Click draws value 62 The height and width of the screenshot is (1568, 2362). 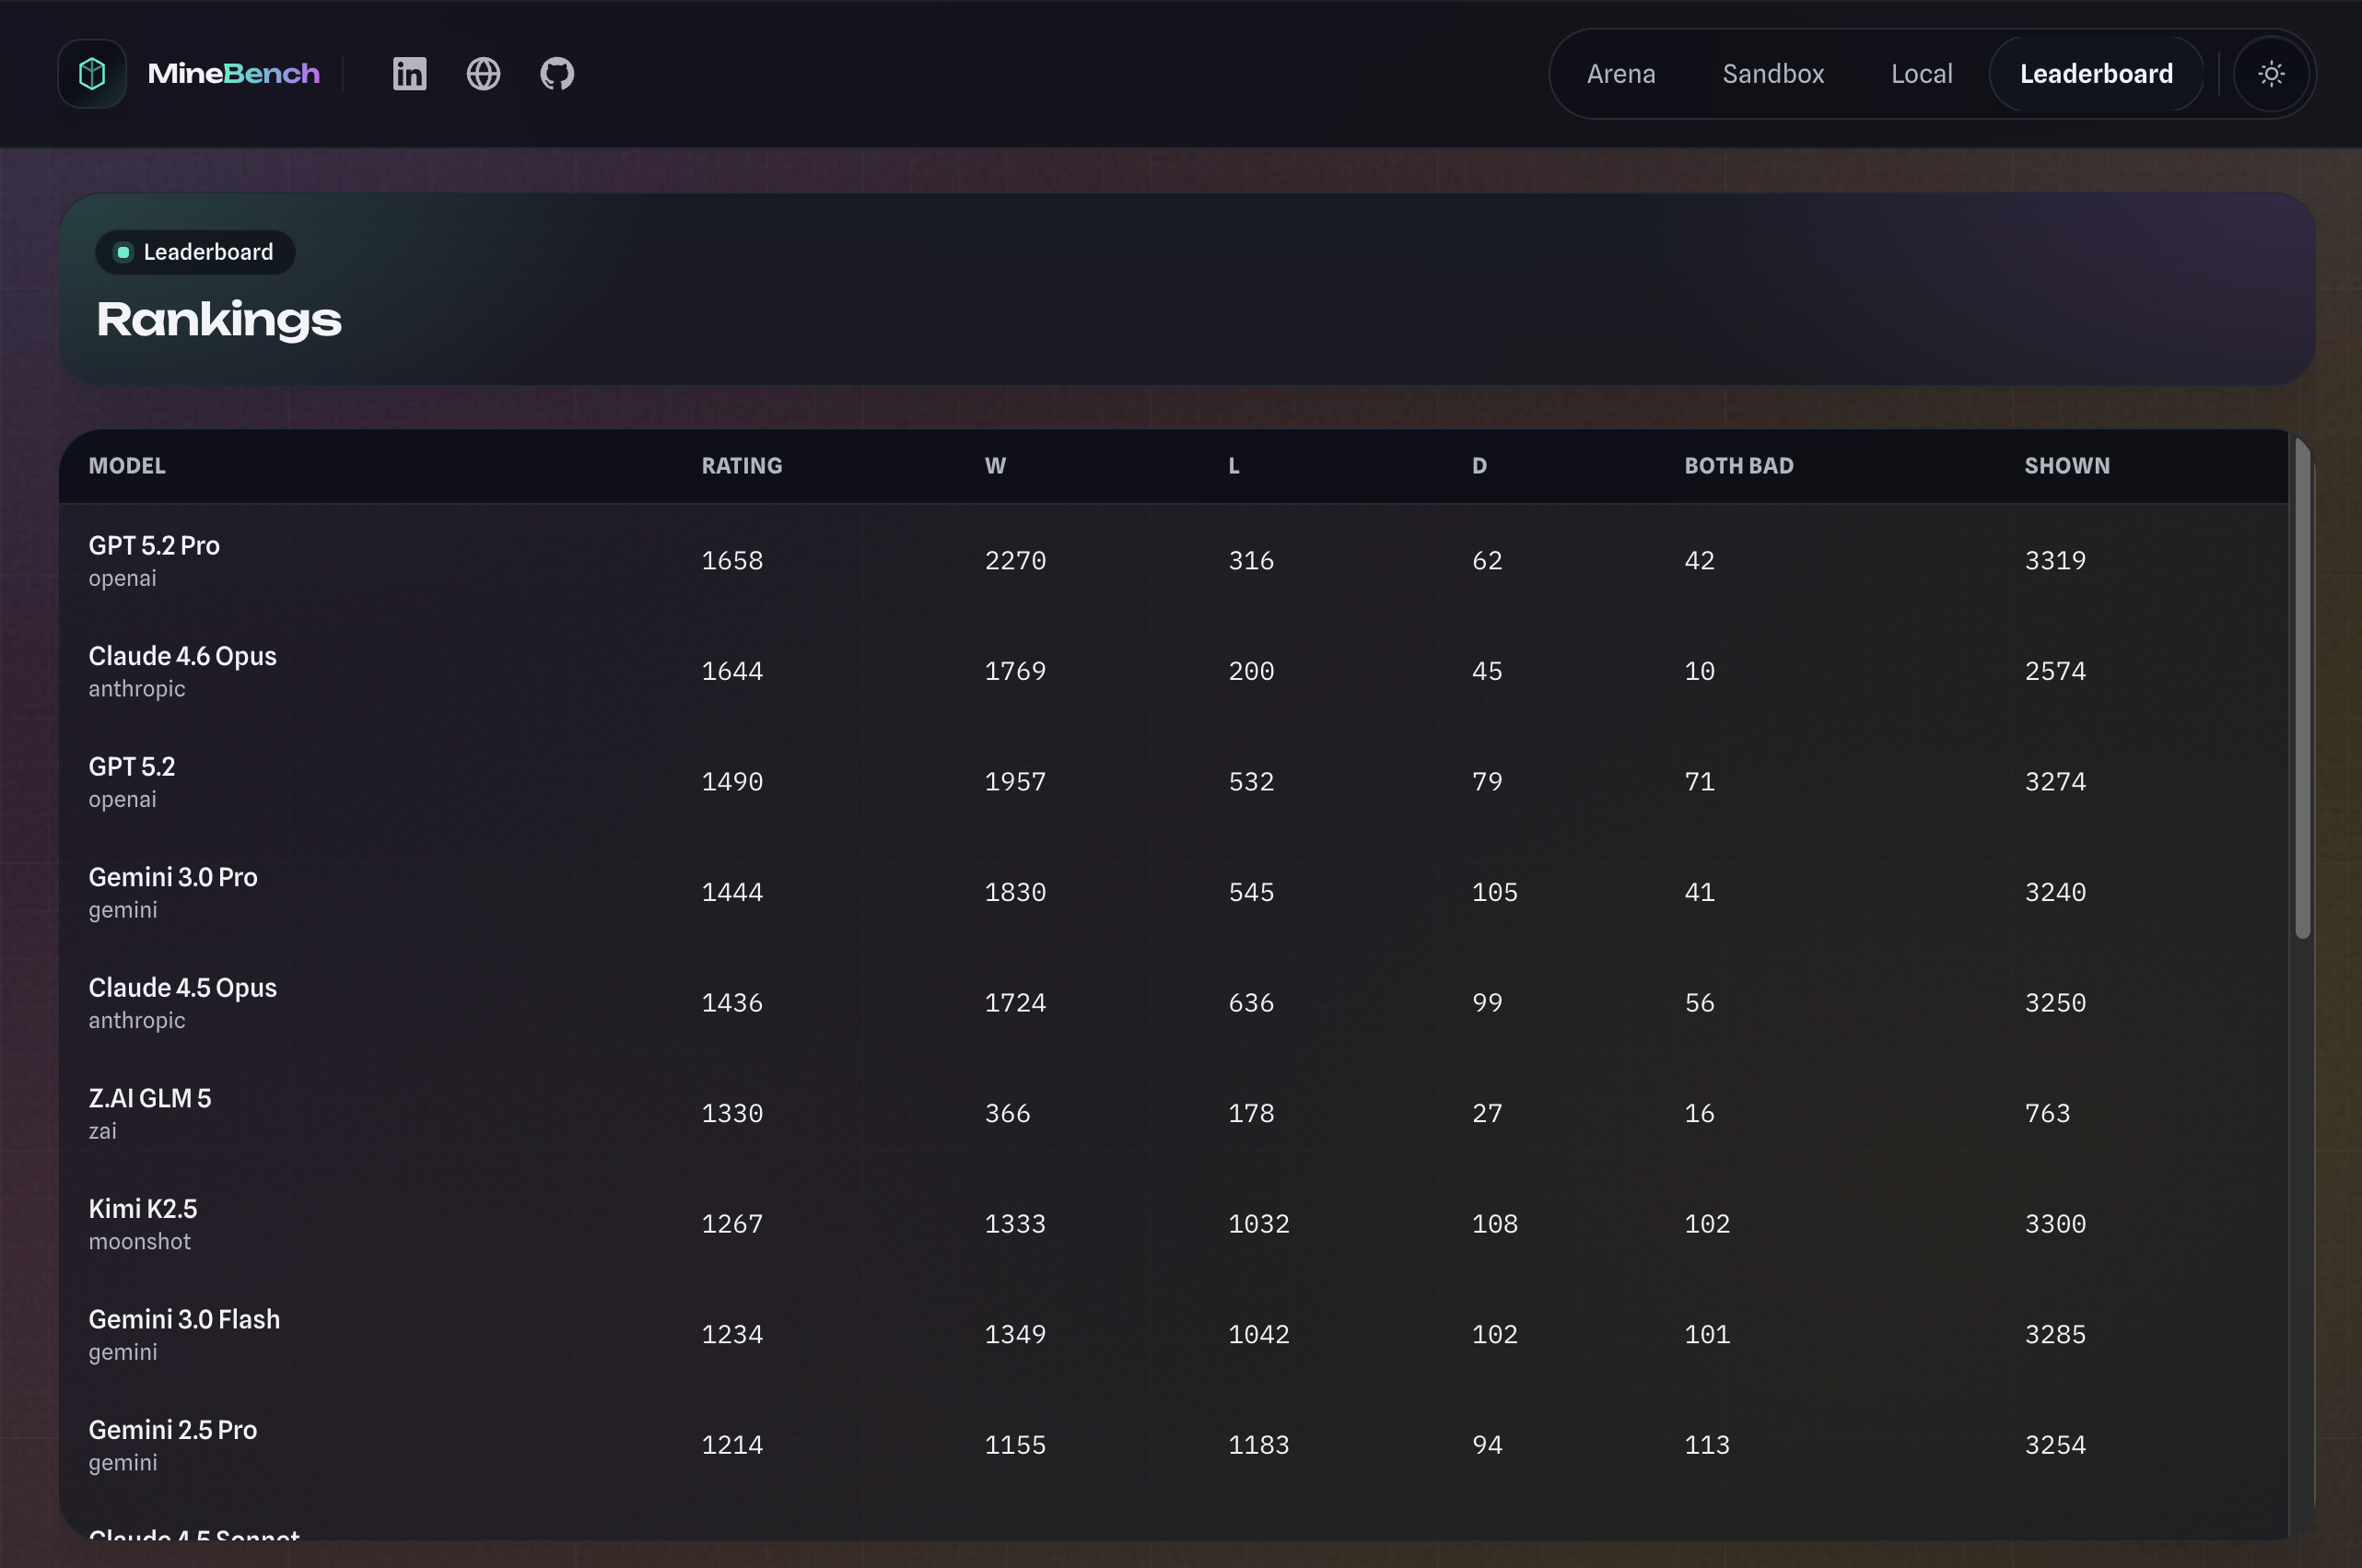[x=1487, y=560]
